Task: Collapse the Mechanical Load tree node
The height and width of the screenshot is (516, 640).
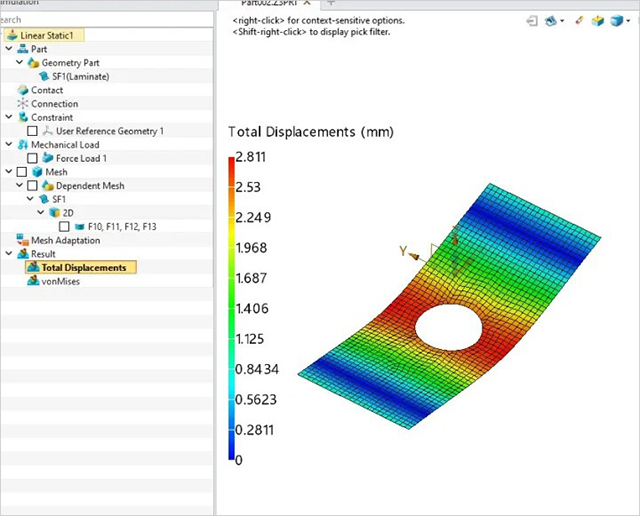Action: click(x=9, y=145)
